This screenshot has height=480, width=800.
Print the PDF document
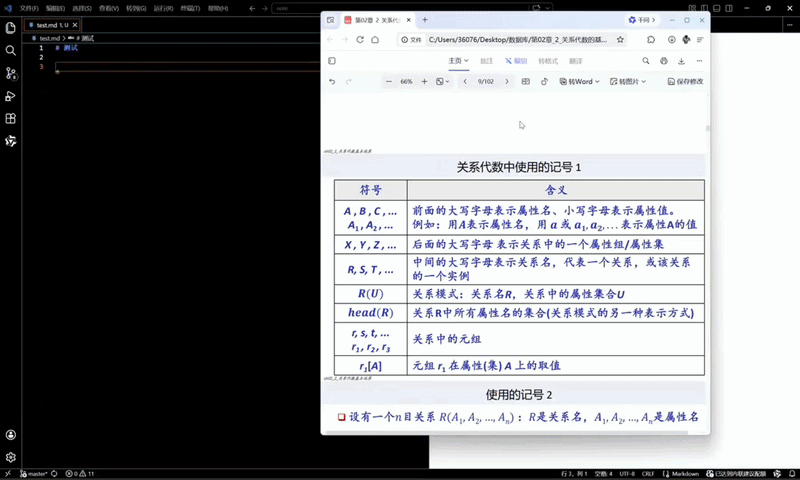coord(663,61)
